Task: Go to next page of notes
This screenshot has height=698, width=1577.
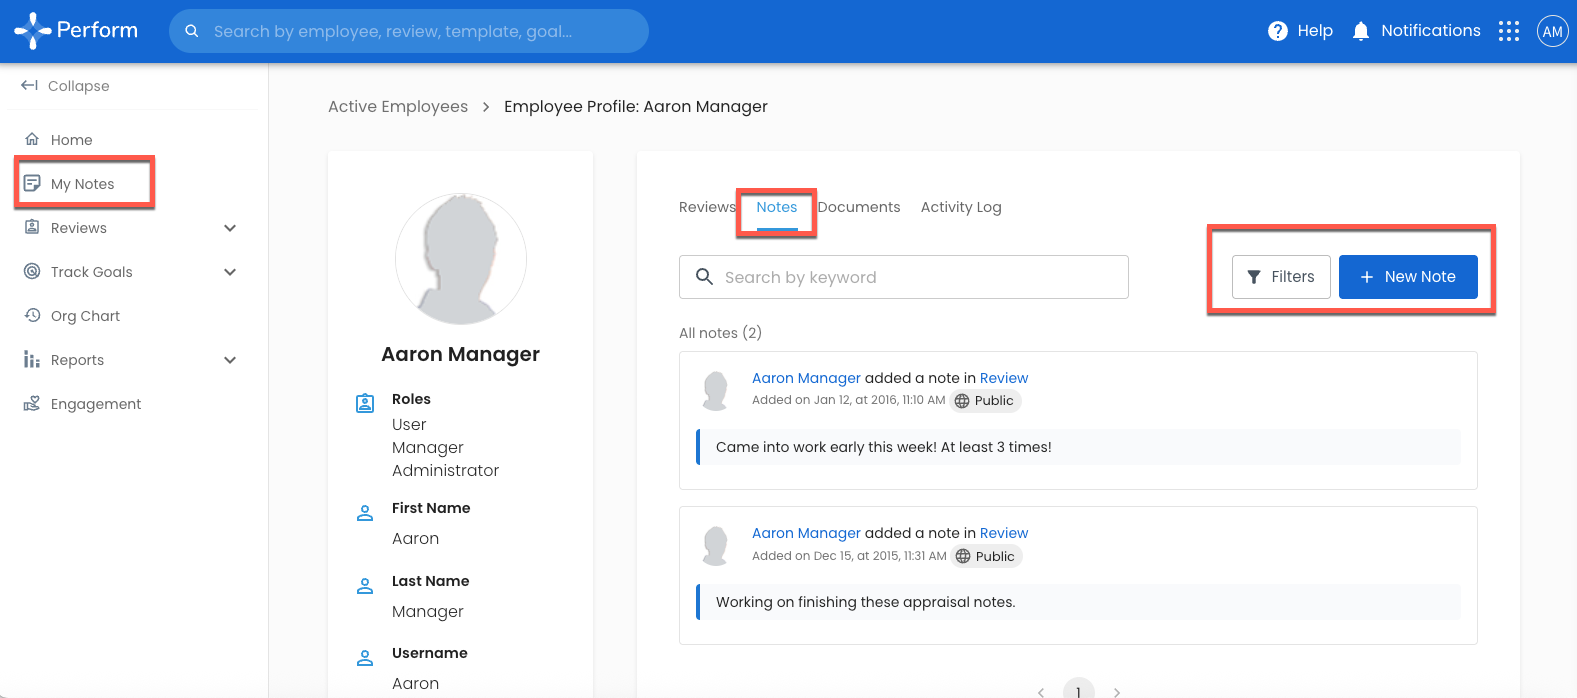Action: (x=1117, y=691)
